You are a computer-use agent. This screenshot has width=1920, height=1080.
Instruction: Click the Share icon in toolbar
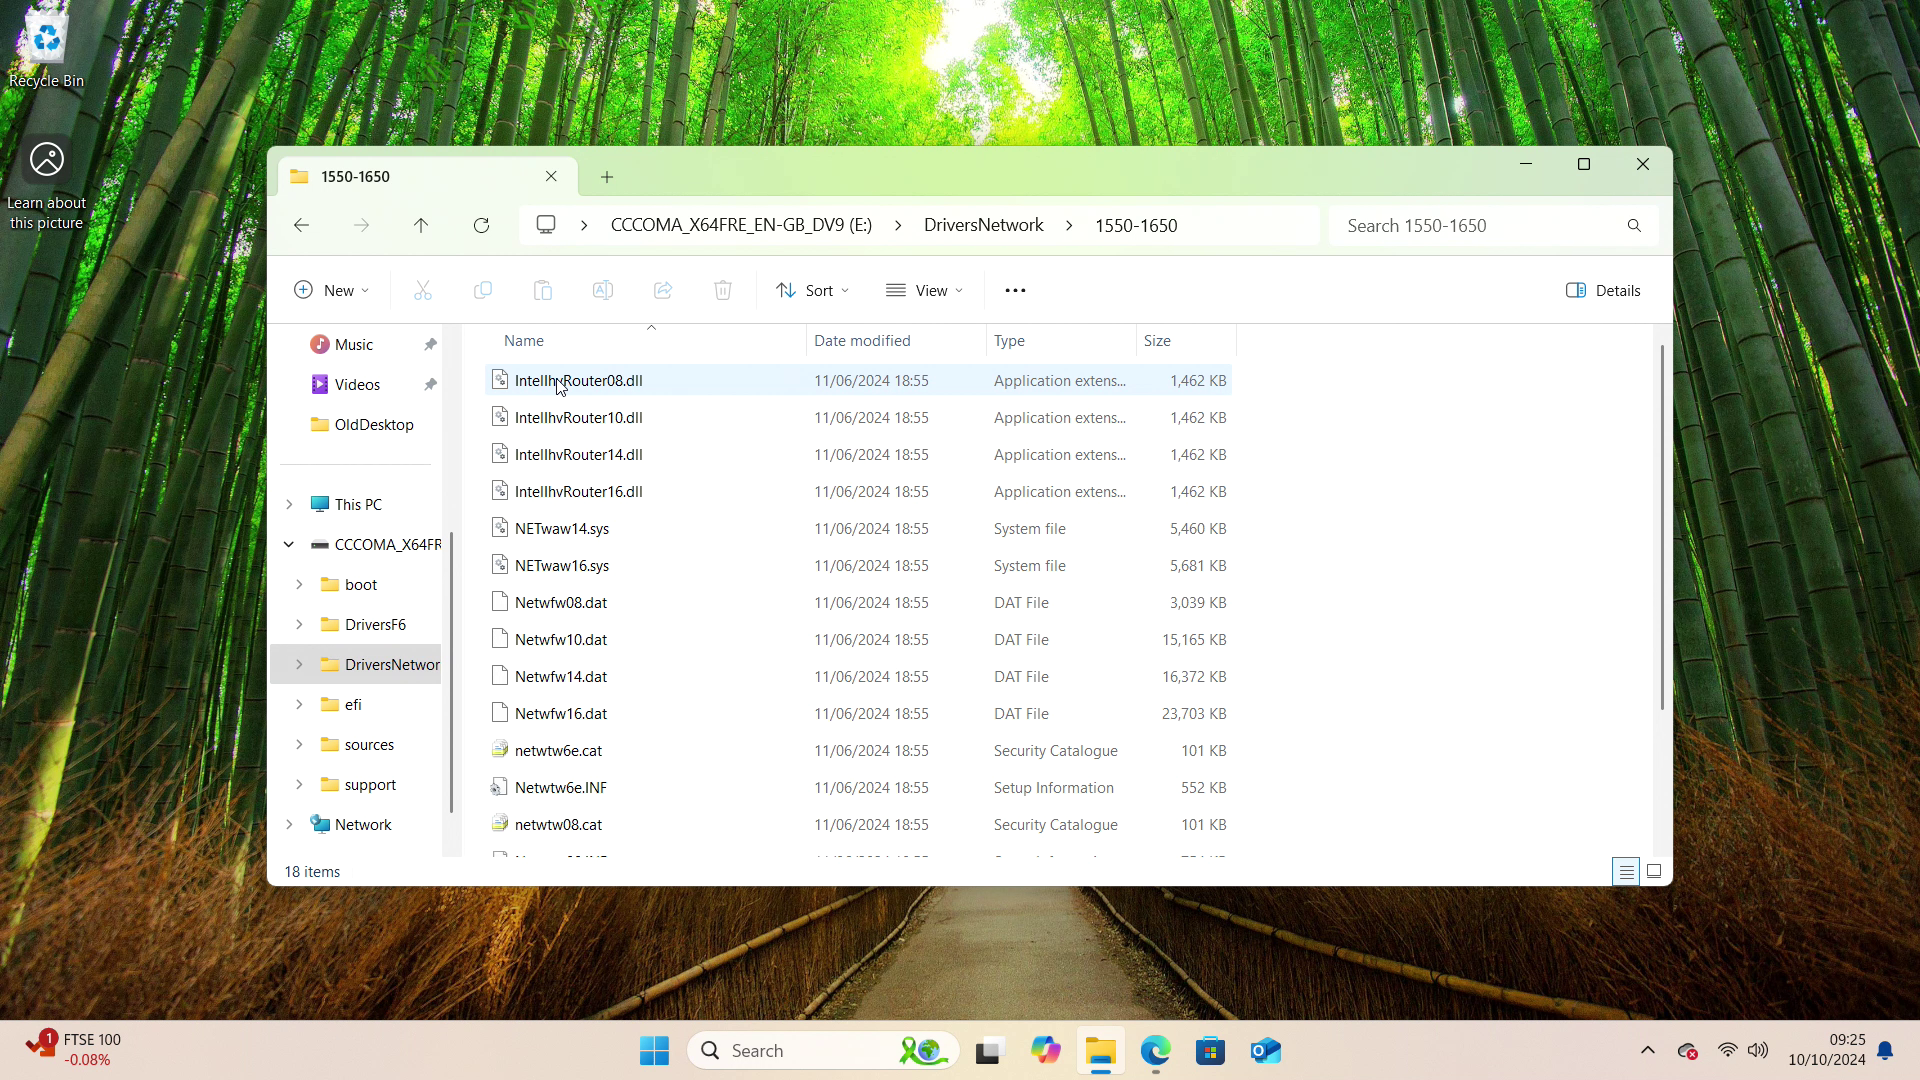pyautogui.click(x=663, y=290)
